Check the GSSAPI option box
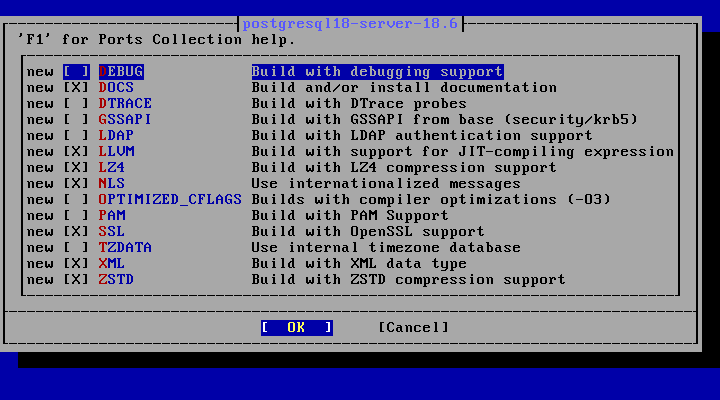 pos(76,120)
